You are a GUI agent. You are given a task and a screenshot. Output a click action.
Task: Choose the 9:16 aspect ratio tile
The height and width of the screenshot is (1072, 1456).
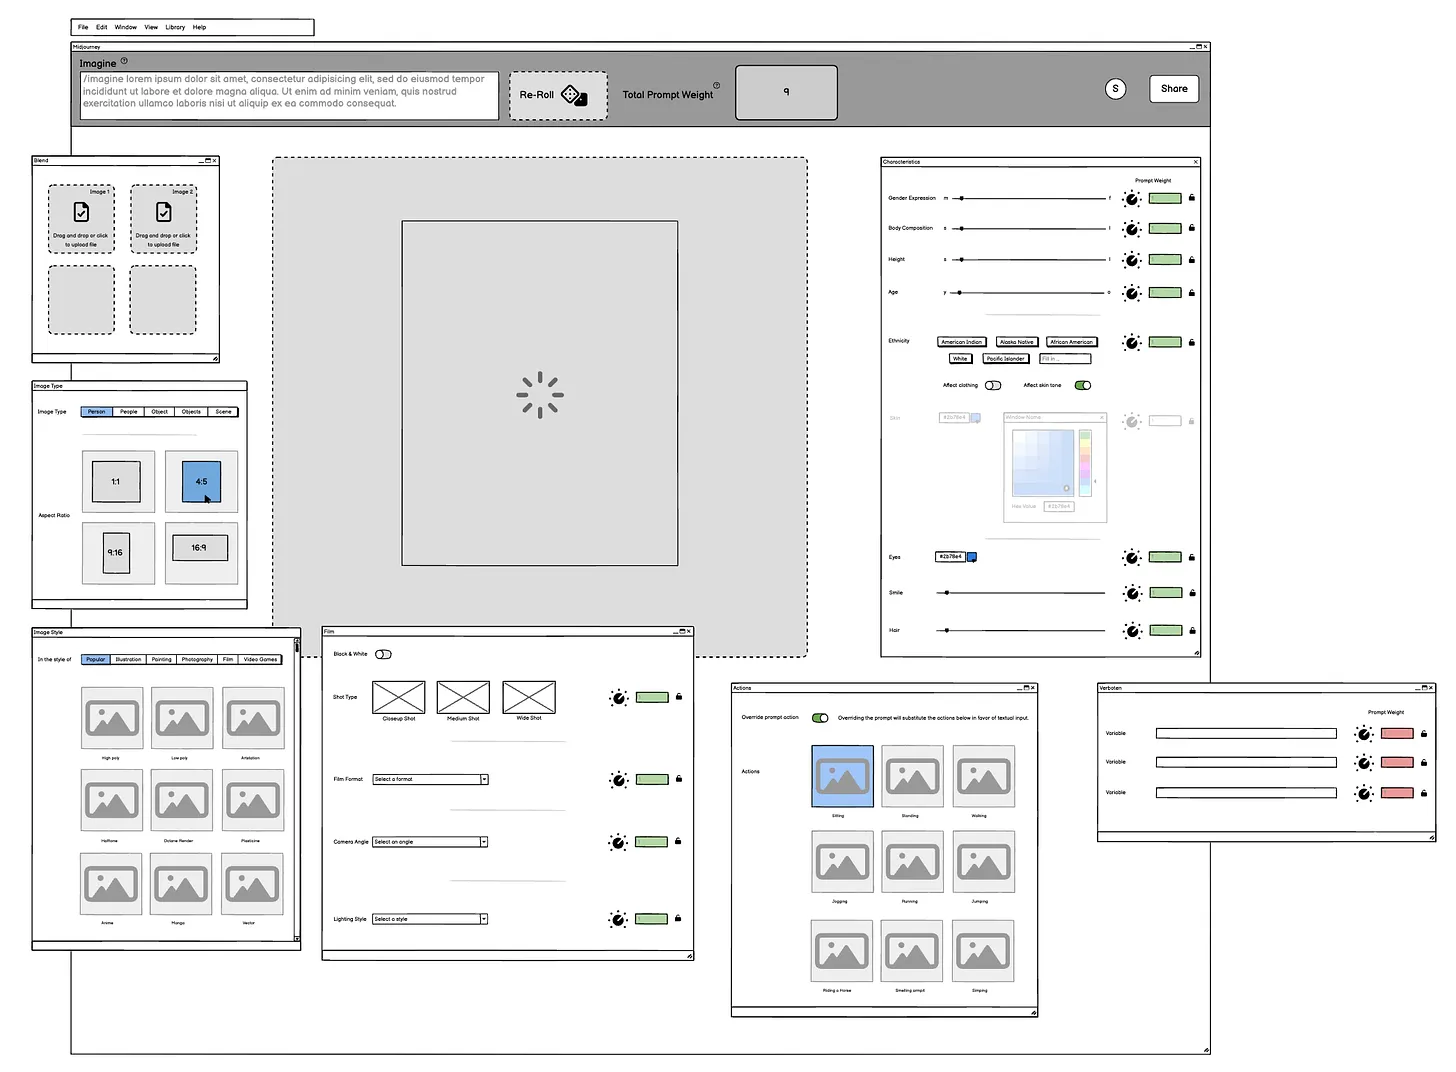click(x=117, y=553)
